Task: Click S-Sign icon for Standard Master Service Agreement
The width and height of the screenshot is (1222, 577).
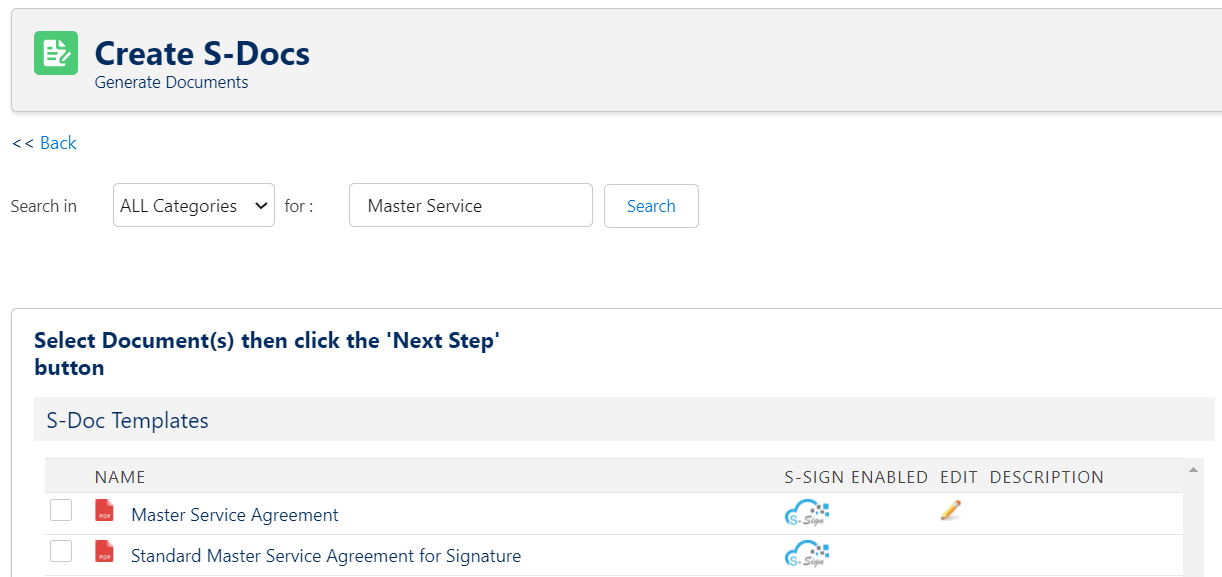Action: (807, 553)
